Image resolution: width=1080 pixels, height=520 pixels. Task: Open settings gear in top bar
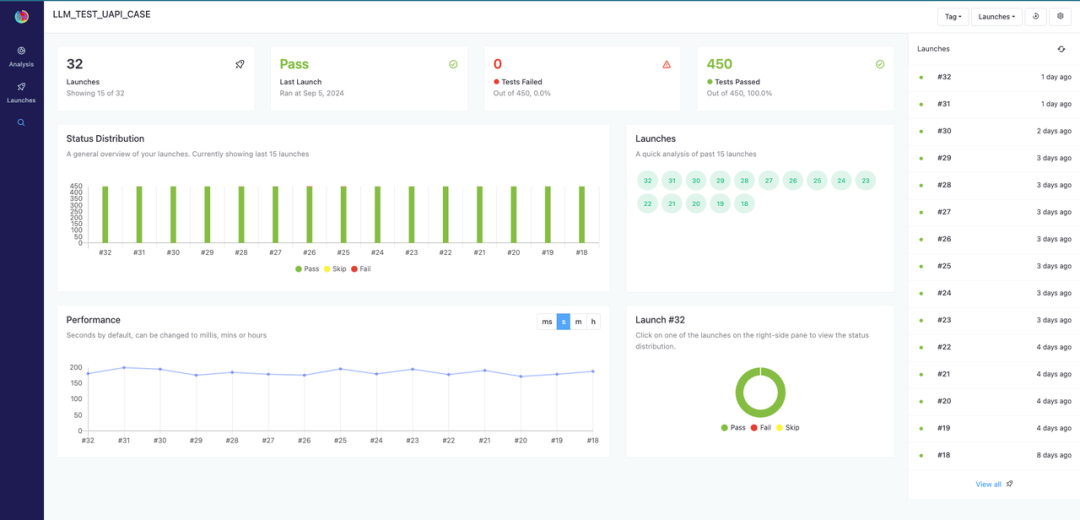point(1060,17)
